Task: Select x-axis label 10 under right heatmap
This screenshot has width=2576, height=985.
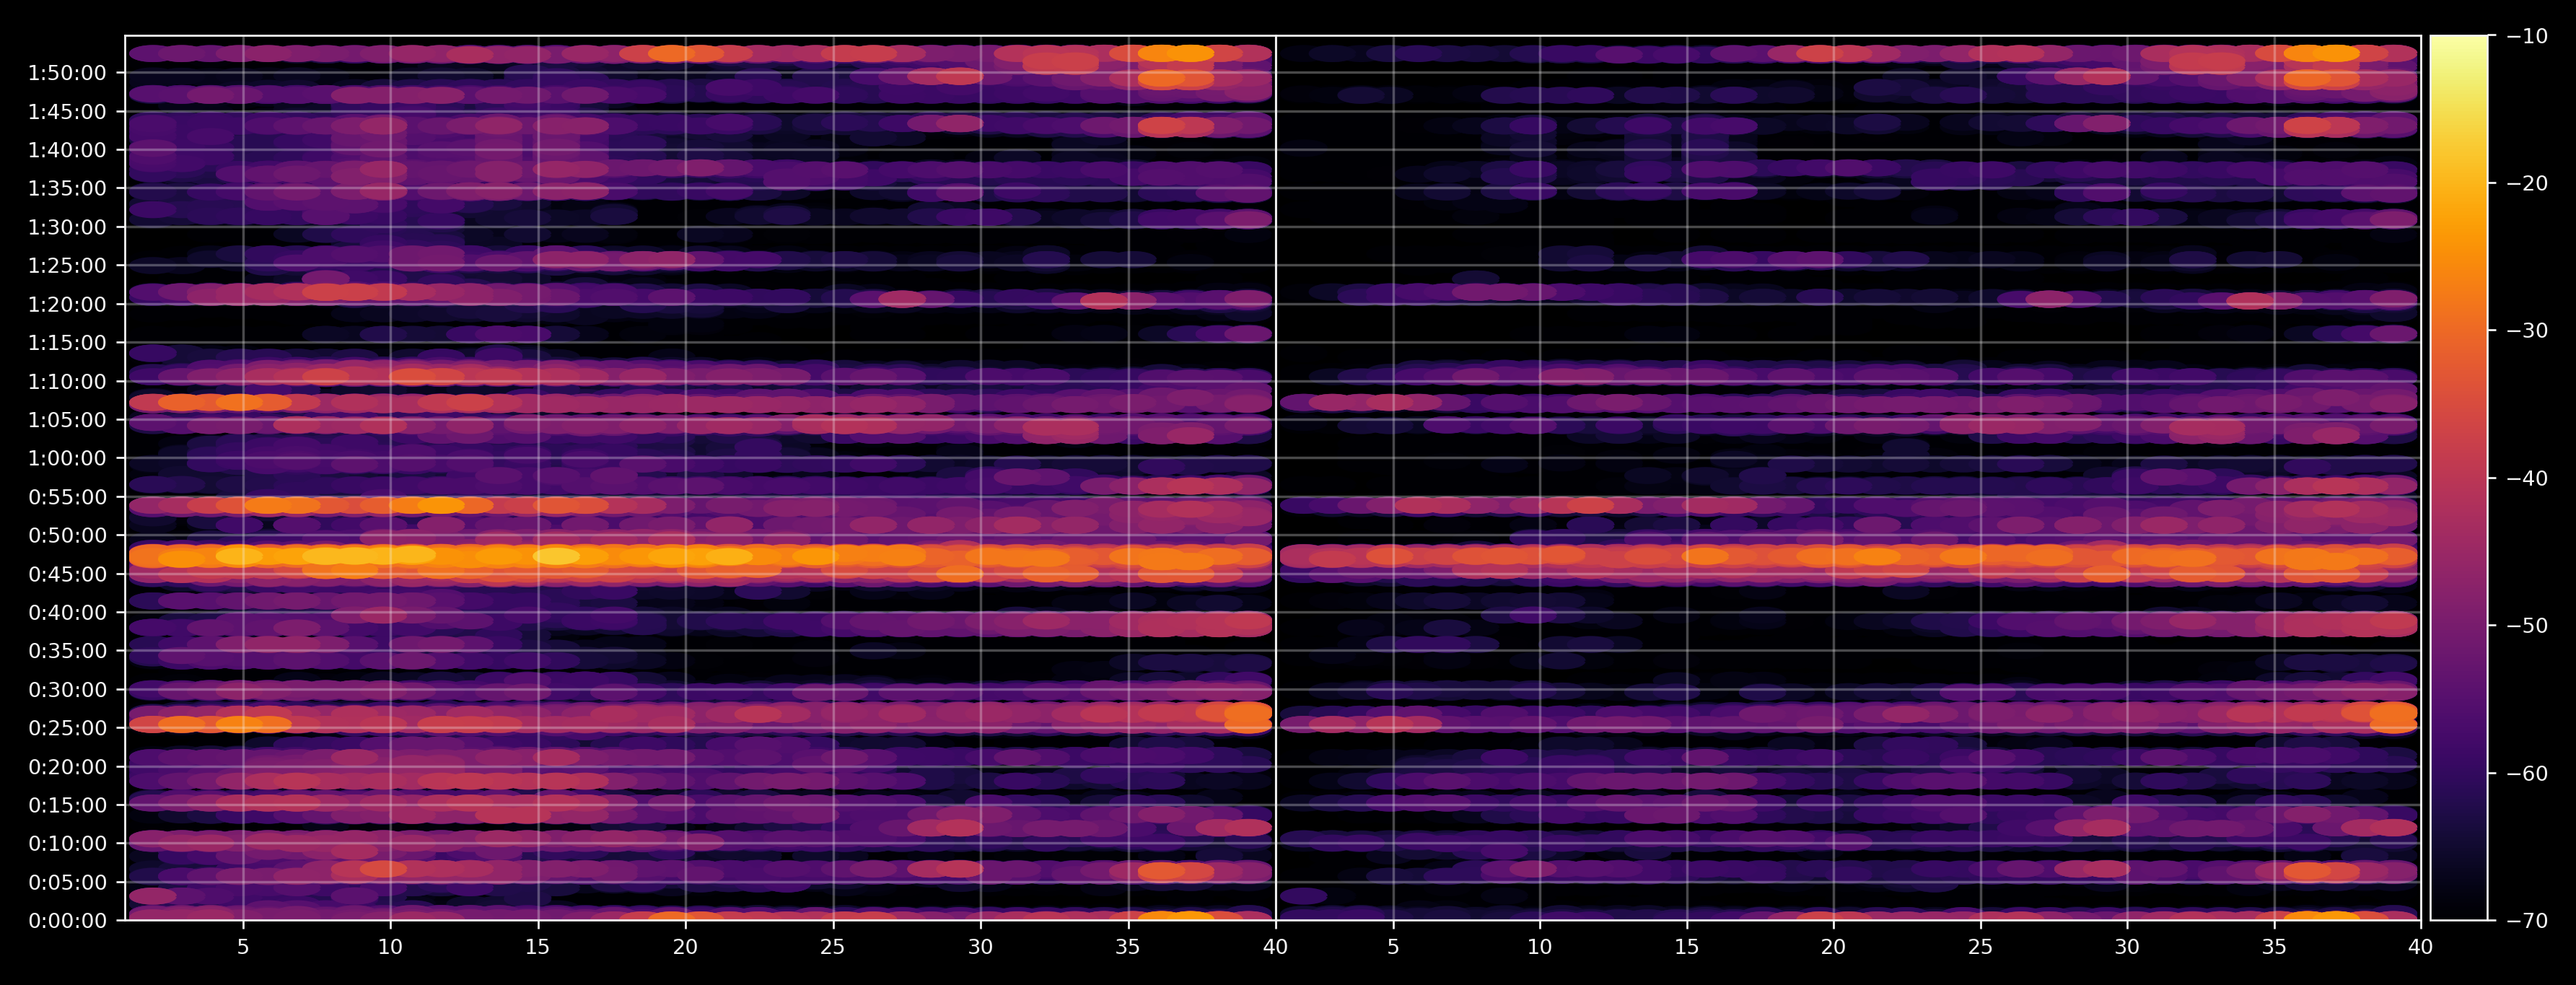Action: [x=1540, y=947]
